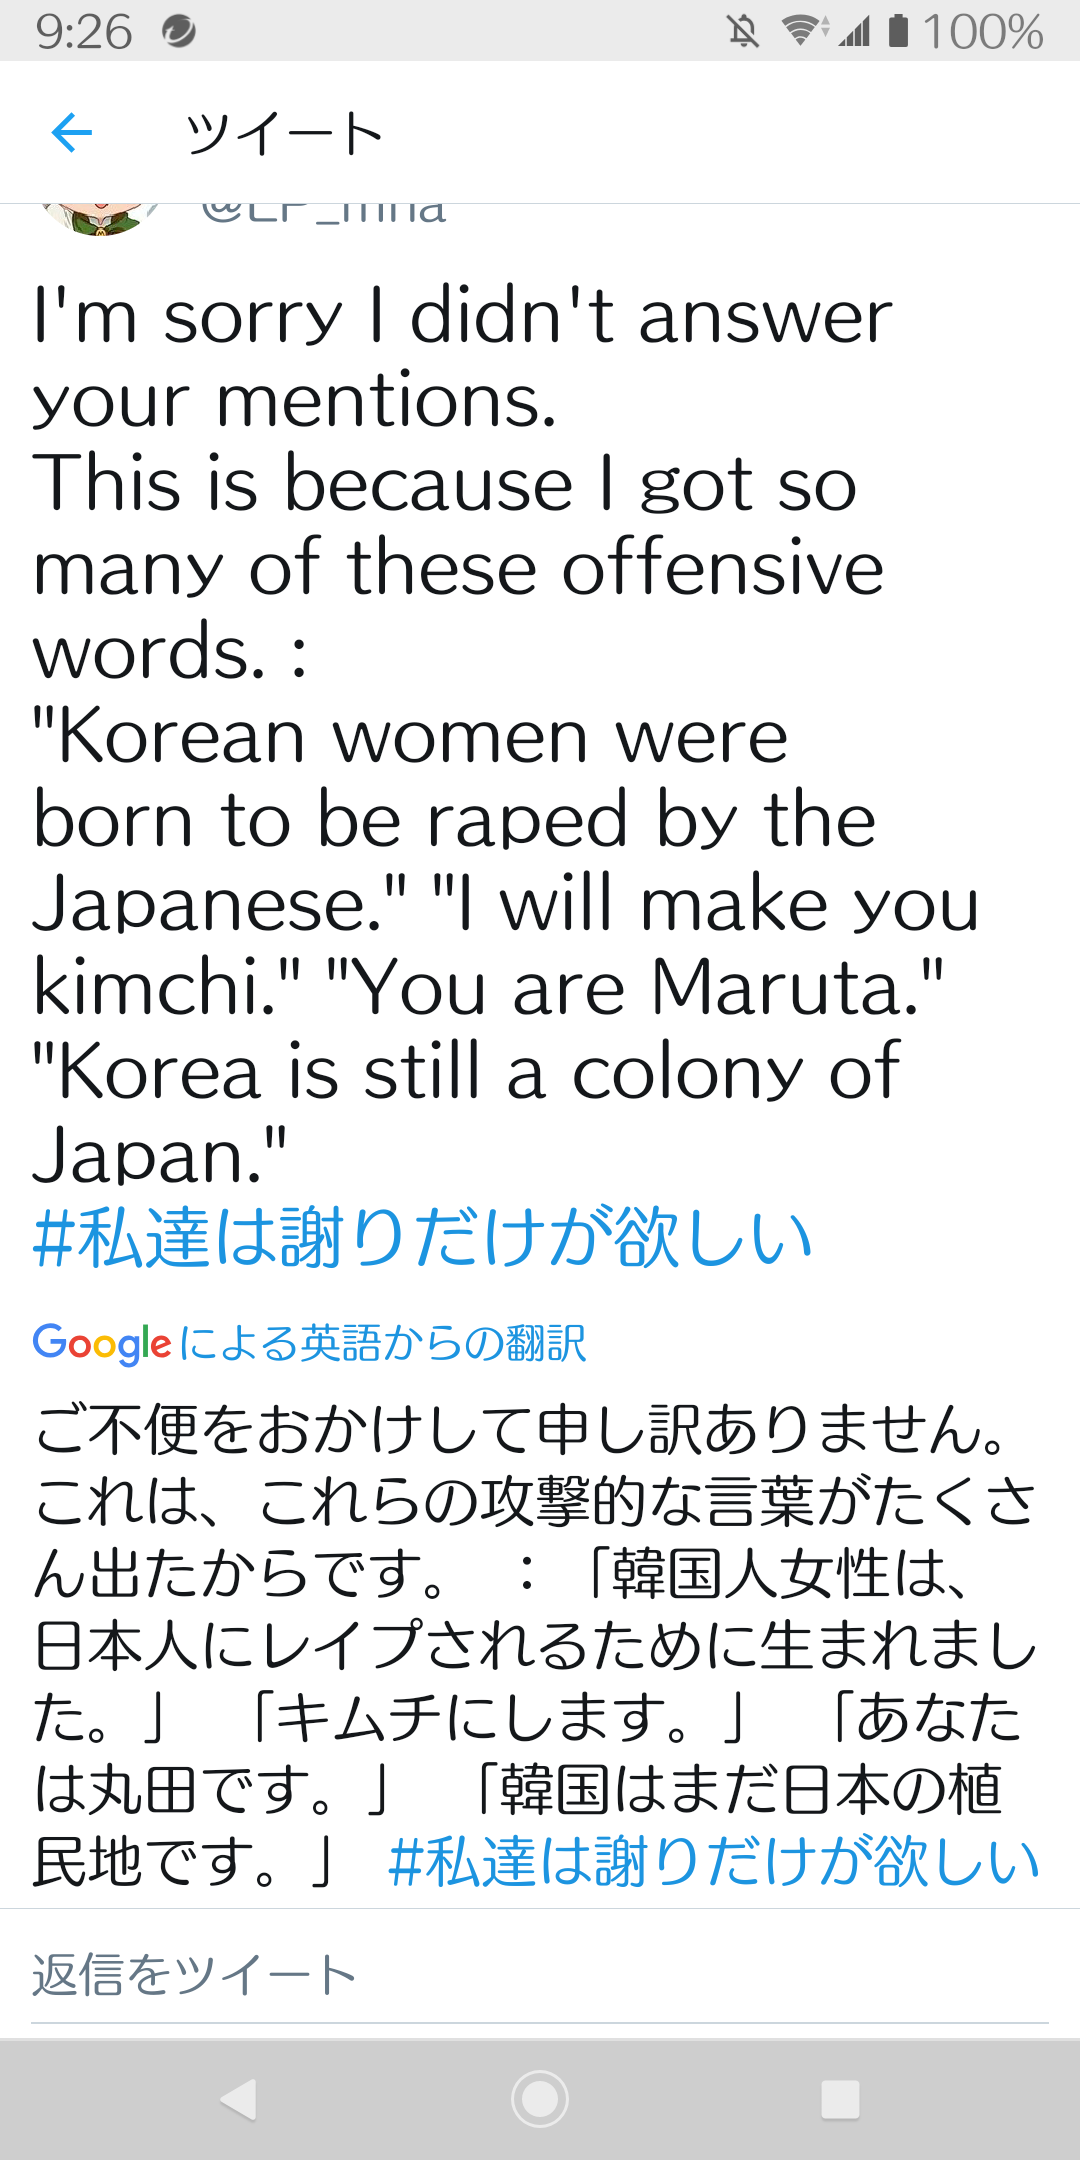Tap the battery icon in status bar
The height and width of the screenshot is (2160, 1080).
899,30
